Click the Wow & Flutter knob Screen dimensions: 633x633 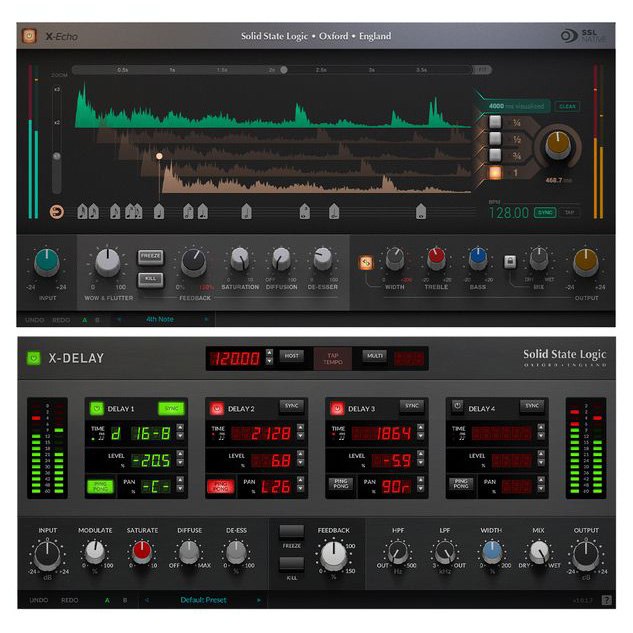[x=107, y=262]
